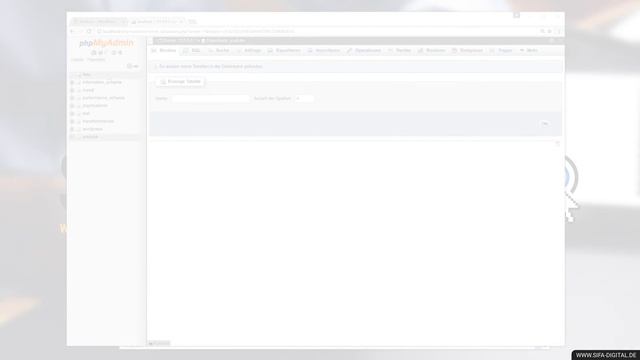This screenshot has height=360, width=640.
Task: Select the performance_schema database
Action: coord(104,98)
